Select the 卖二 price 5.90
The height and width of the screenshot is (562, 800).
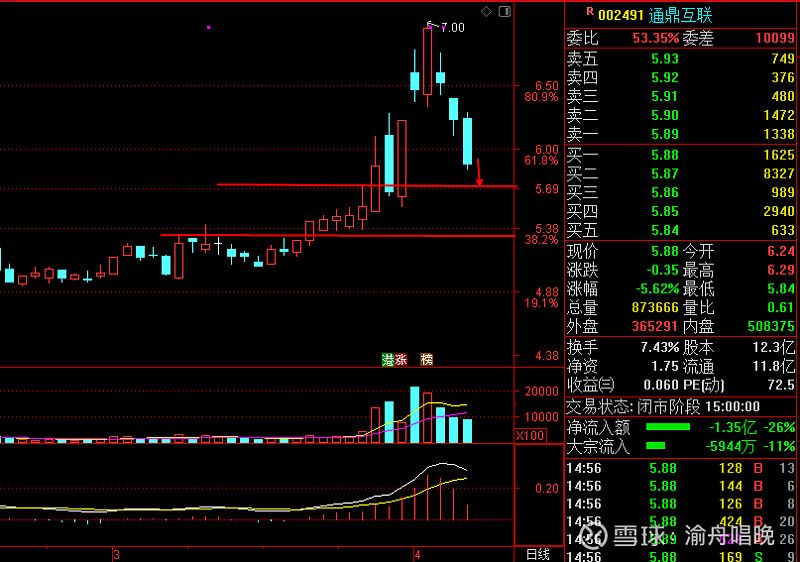(x=665, y=115)
